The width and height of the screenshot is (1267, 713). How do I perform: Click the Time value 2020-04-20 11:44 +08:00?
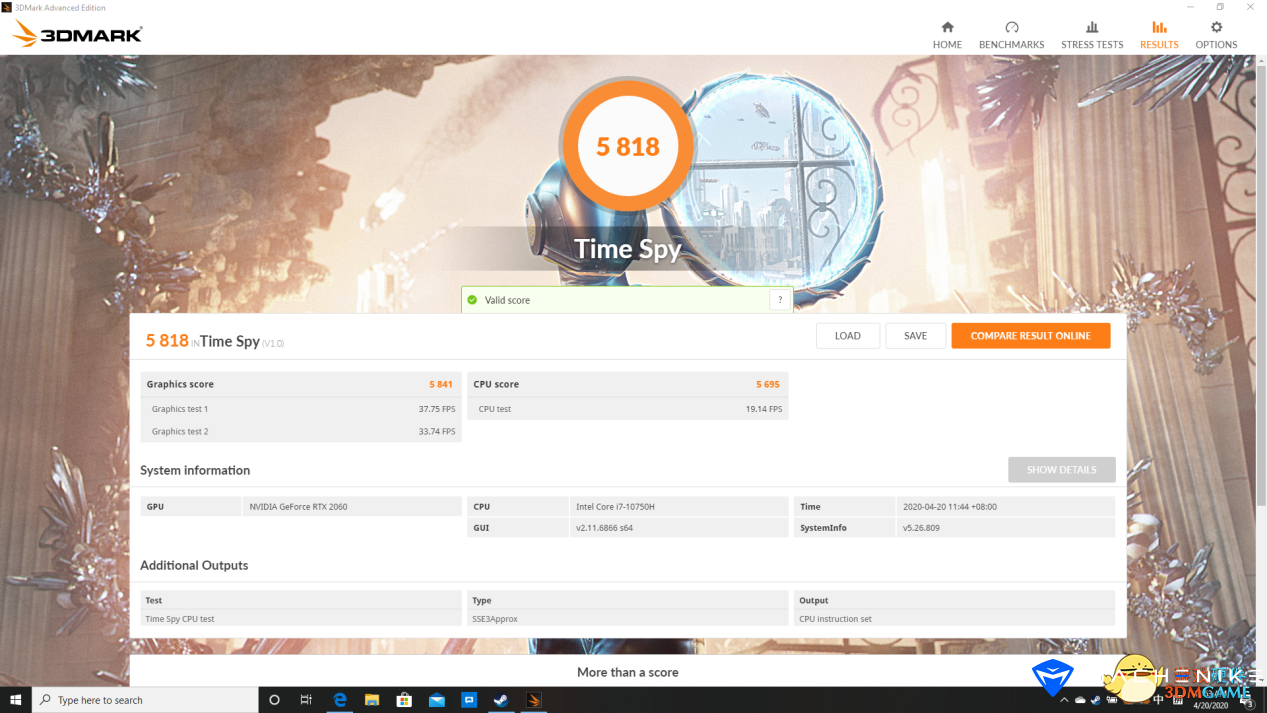point(949,507)
